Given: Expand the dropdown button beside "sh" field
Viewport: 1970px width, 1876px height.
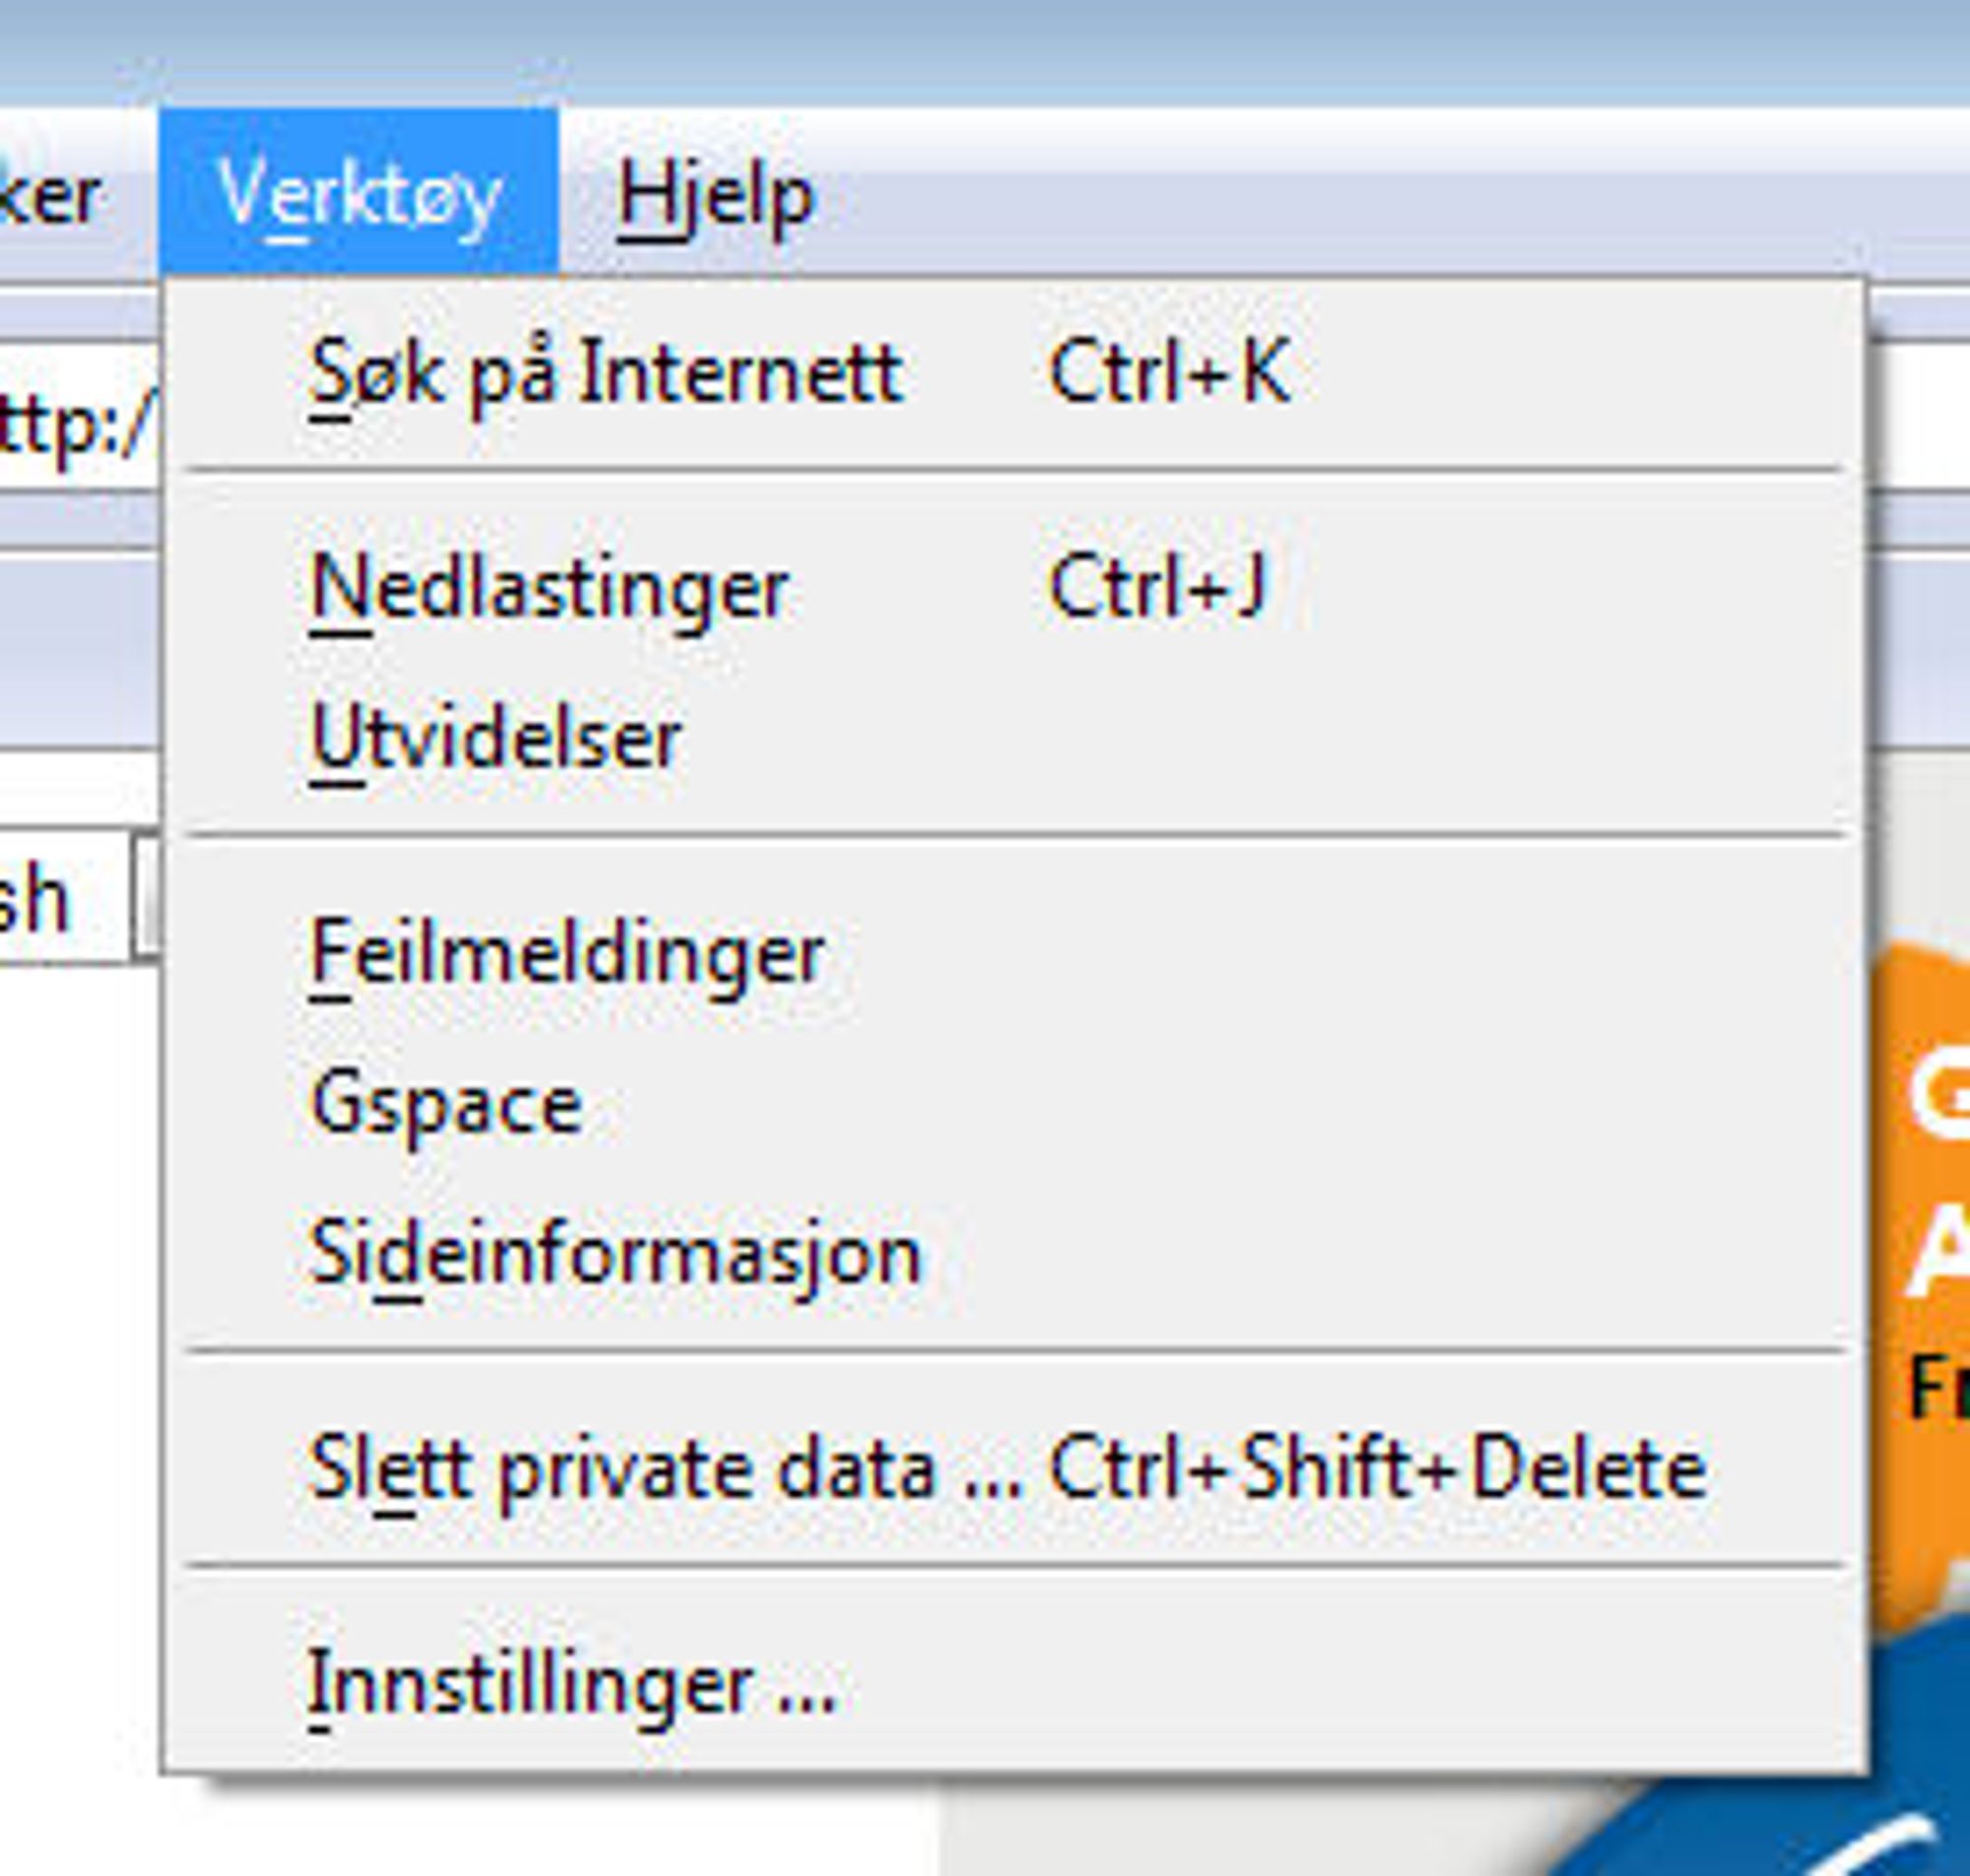Looking at the screenshot, I should click(147, 897).
